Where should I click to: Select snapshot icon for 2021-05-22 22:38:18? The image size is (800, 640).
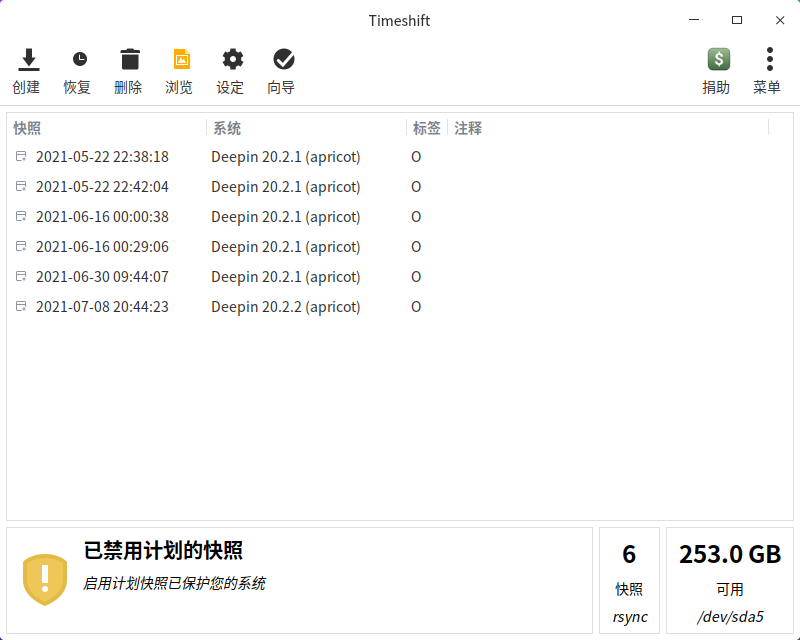pyautogui.click(x=21, y=156)
